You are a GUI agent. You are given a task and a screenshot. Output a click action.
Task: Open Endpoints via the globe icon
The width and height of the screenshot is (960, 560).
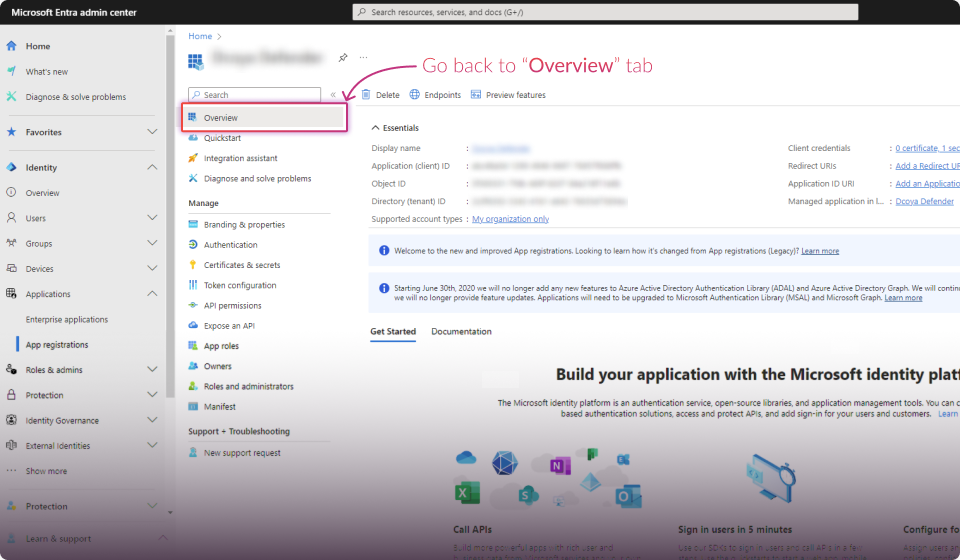415,95
